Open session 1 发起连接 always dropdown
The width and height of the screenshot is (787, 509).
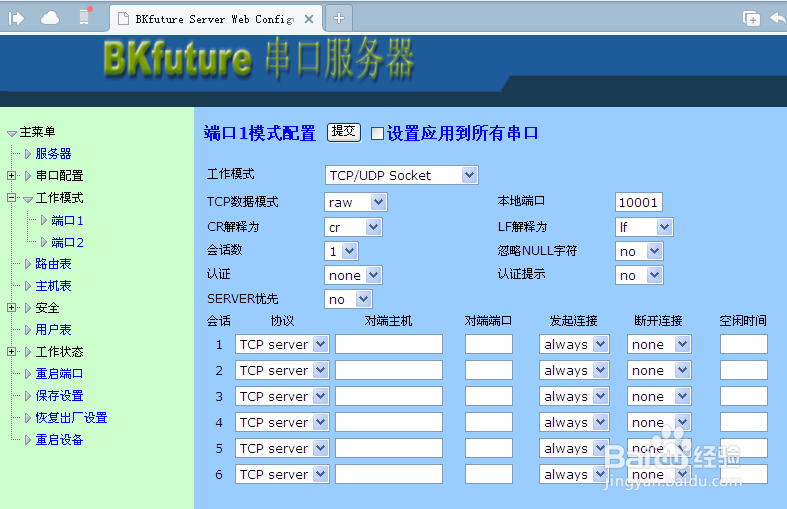[x=574, y=344]
